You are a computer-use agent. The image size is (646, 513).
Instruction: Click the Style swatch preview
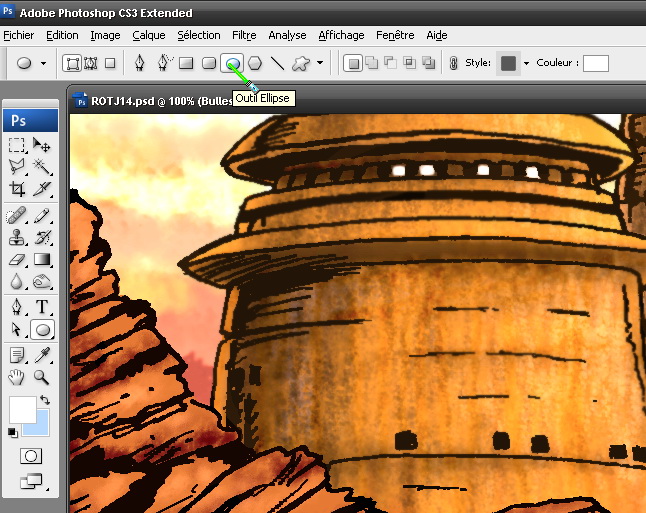click(x=508, y=63)
